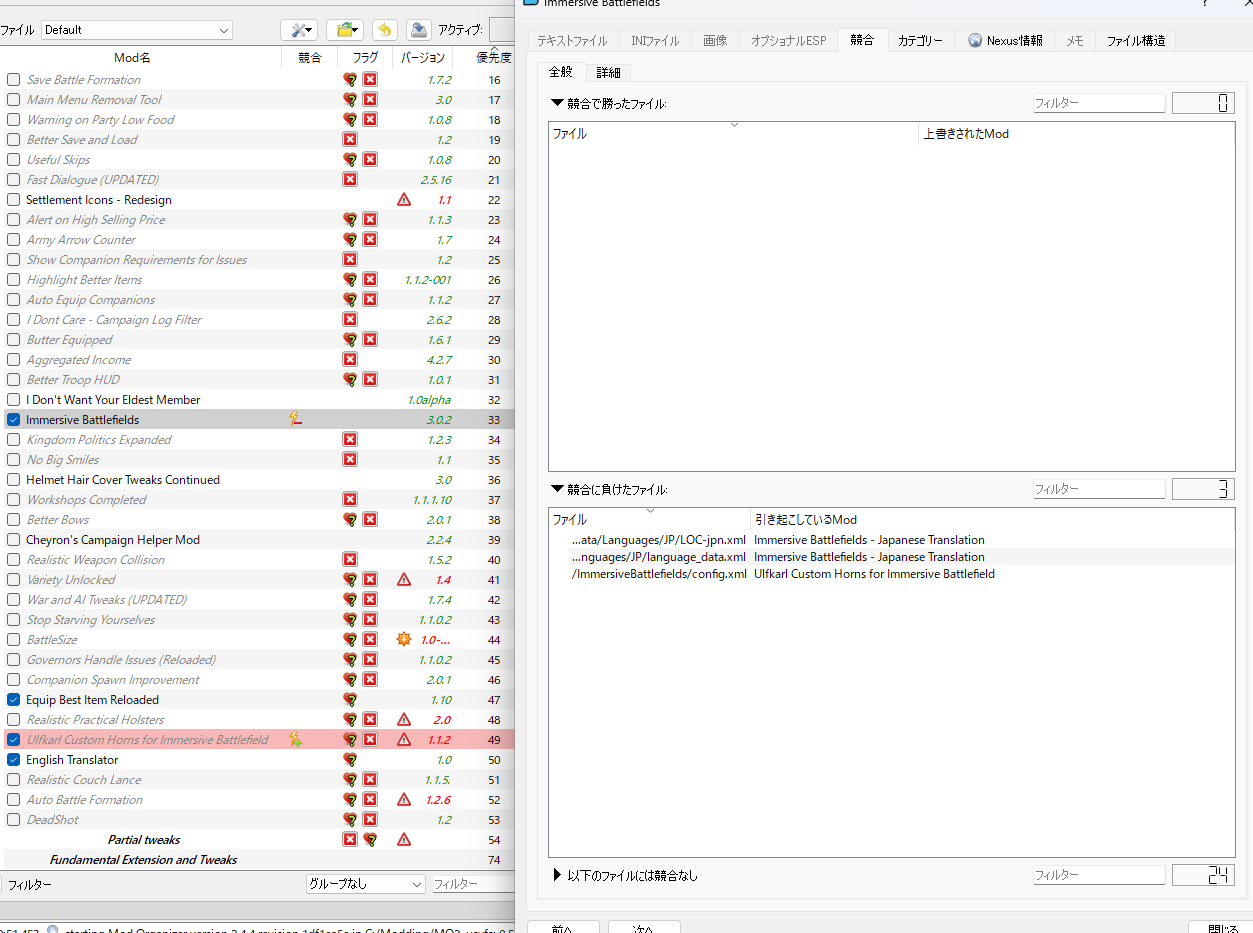Click the heart question flag on DeadShot row
1253x933 pixels.
(350, 819)
